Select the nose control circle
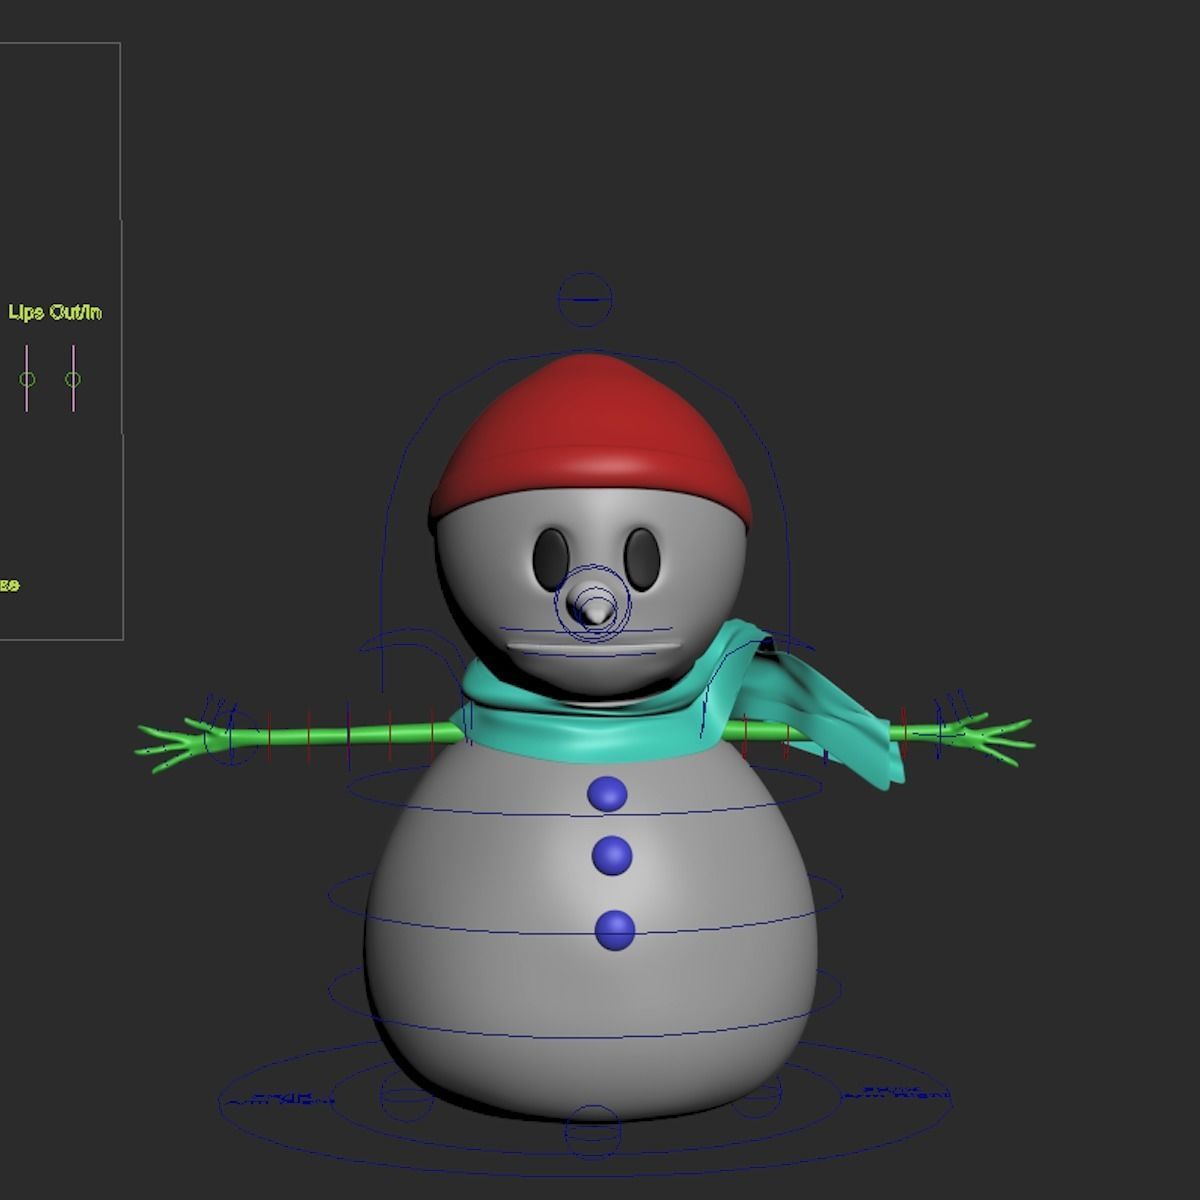The height and width of the screenshot is (1200, 1200). tap(594, 603)
